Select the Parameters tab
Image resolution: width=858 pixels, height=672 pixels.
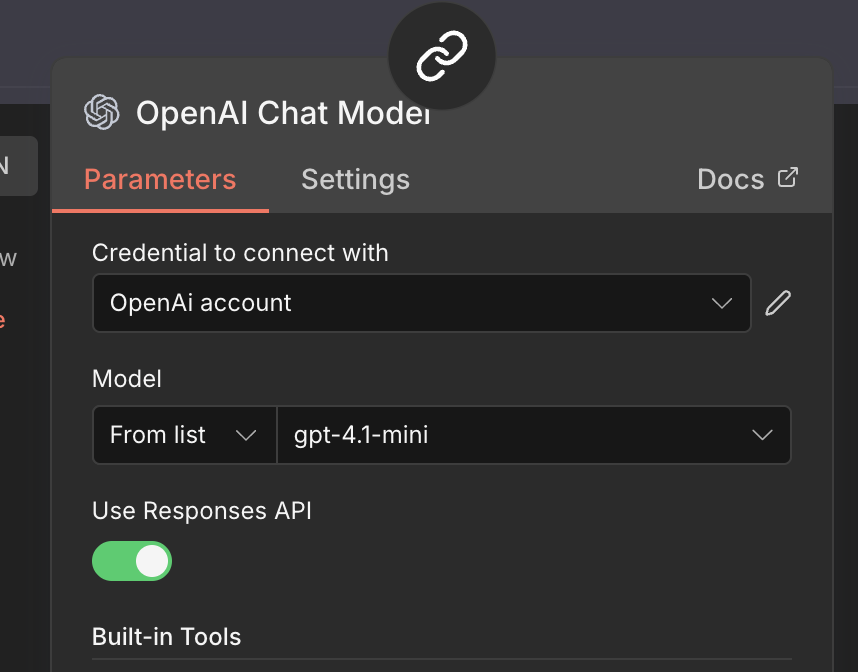click(160, 179)
